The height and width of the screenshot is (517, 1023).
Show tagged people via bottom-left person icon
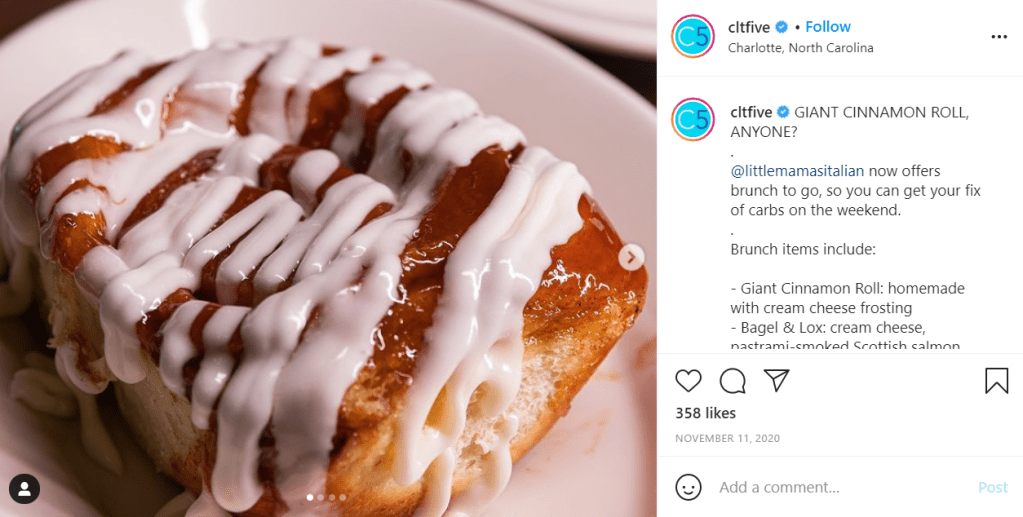coord(24,489)
